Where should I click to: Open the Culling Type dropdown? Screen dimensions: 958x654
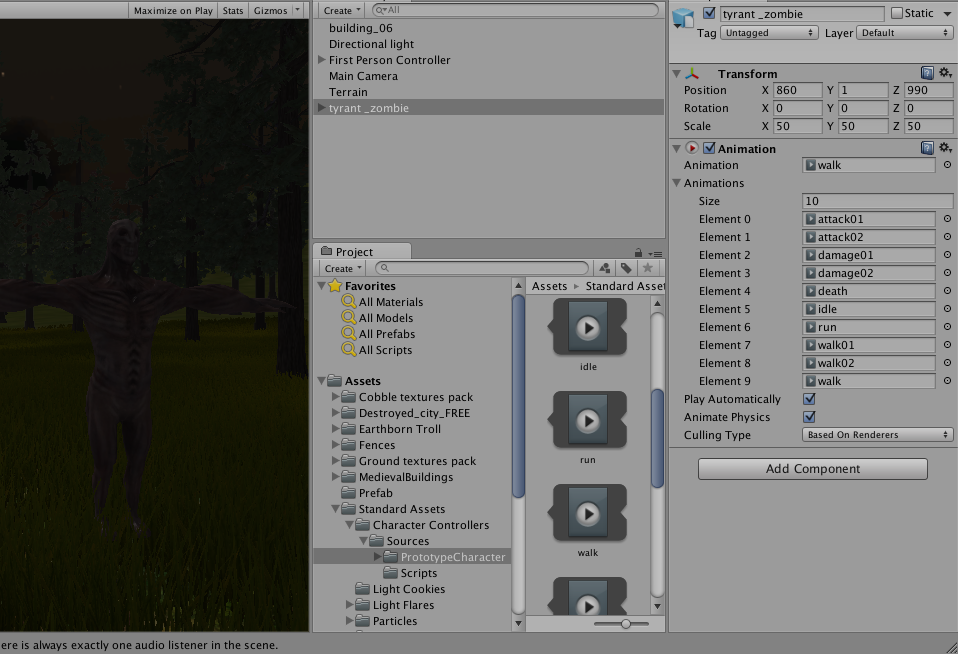pyautogui.click(x=876, y=434)
